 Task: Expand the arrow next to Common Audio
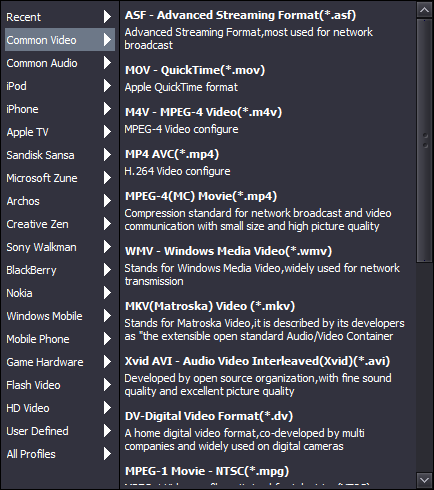107,63
